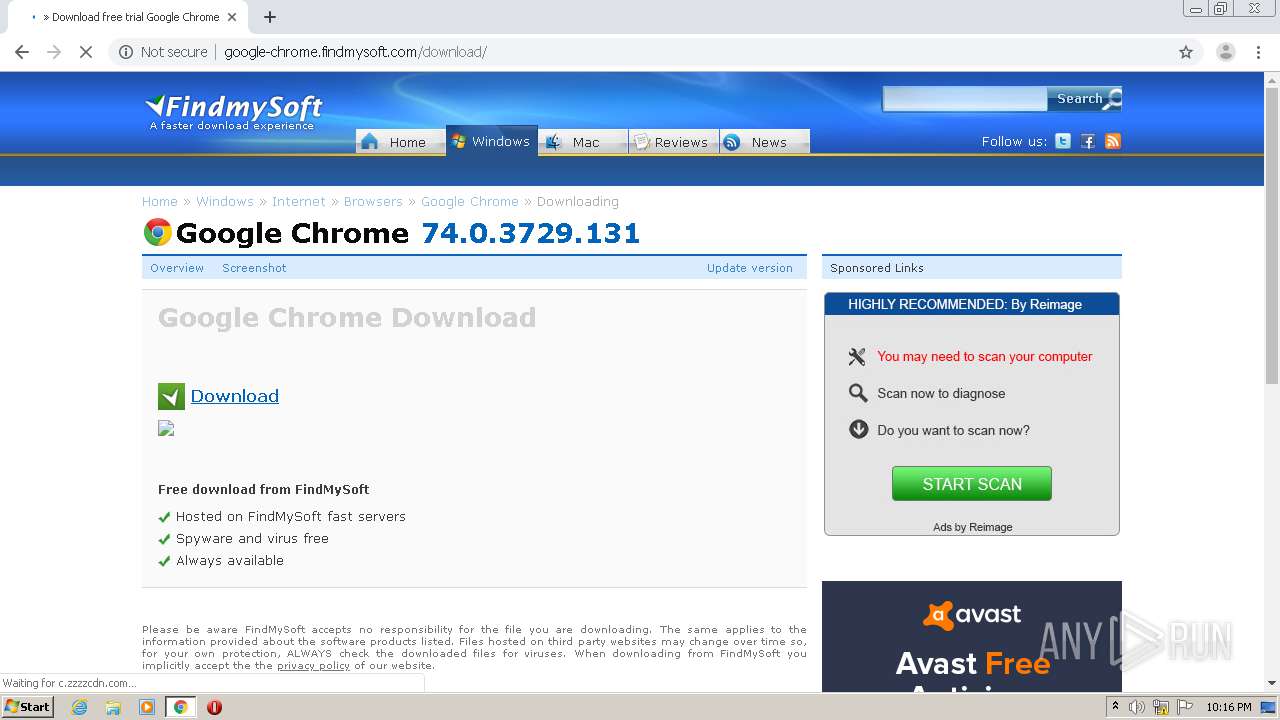Image resolution: width=1280 pixels, height=720 pixels.
Task: Click the 'Browsers' breadcrumb link
Action: pos(373,201)
